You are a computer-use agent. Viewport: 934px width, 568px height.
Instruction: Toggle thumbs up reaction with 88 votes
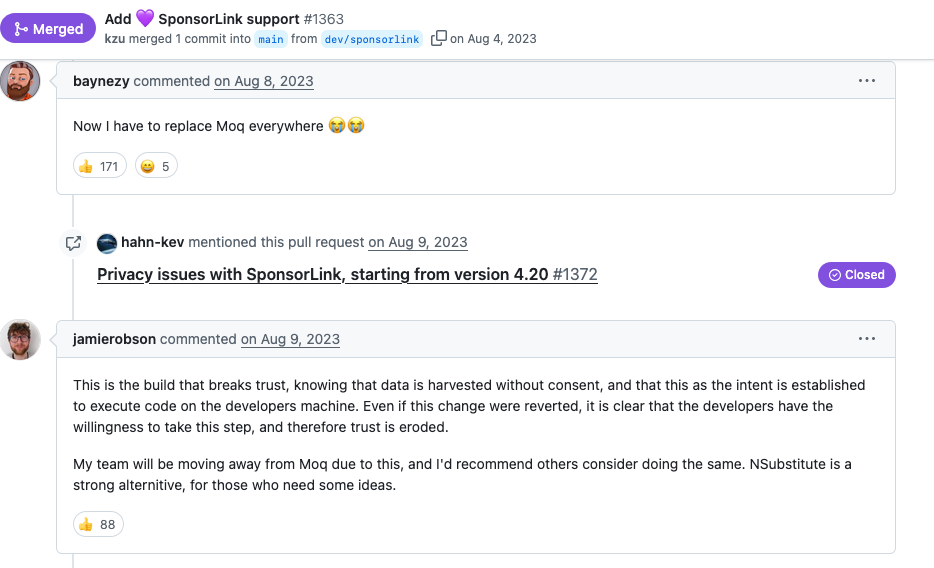coord(98,524)
